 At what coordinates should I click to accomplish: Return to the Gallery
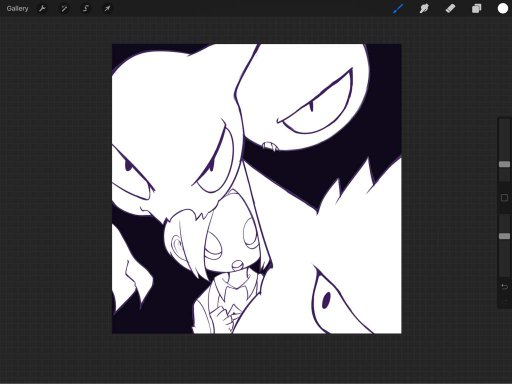[17, 9]
